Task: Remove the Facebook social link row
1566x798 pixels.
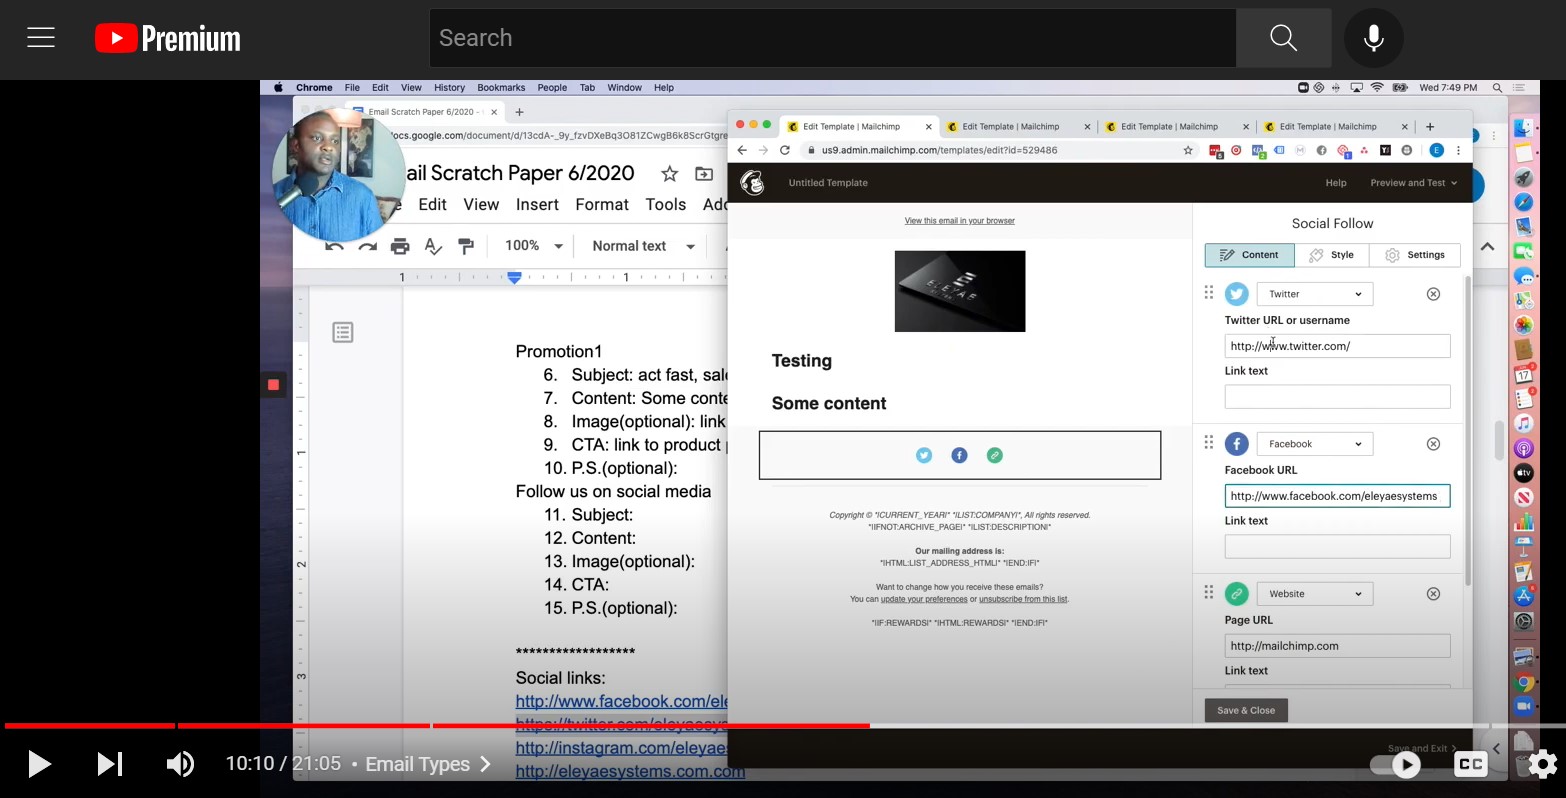Action: pyautogui.click(x=1433, y=444)
